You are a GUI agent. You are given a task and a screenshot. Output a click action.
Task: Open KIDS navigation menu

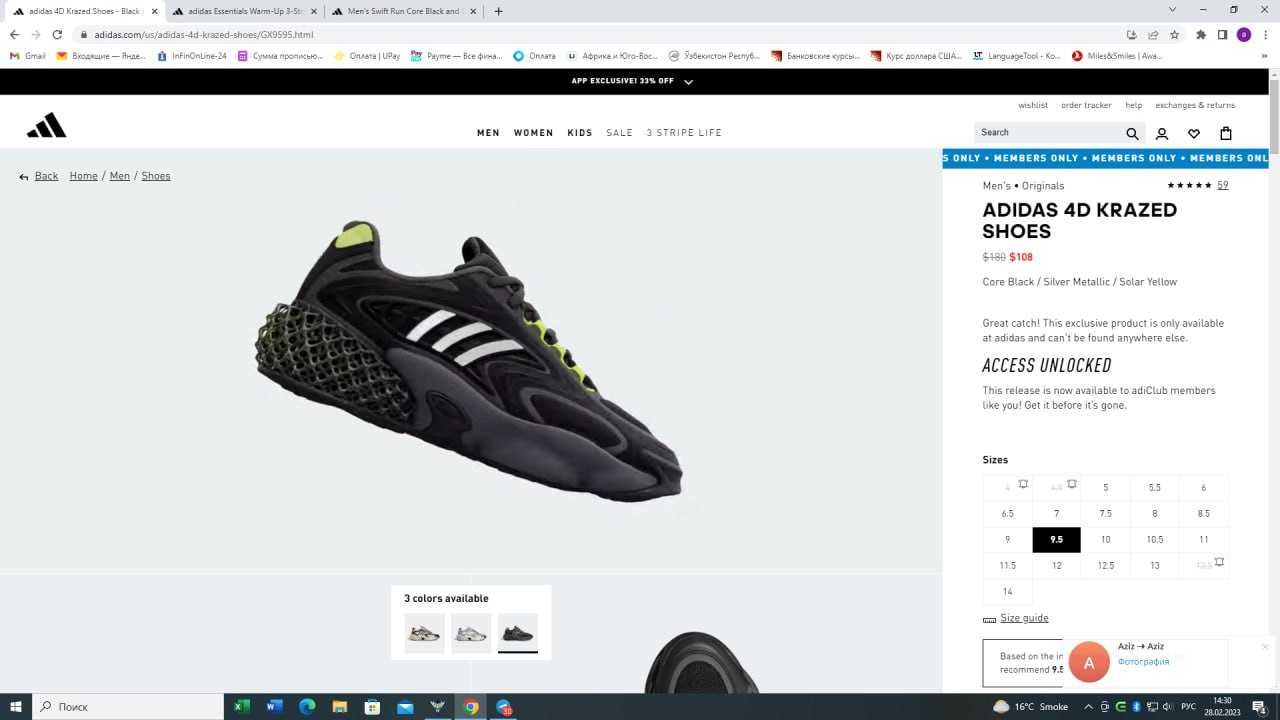[x=580, y=132]
